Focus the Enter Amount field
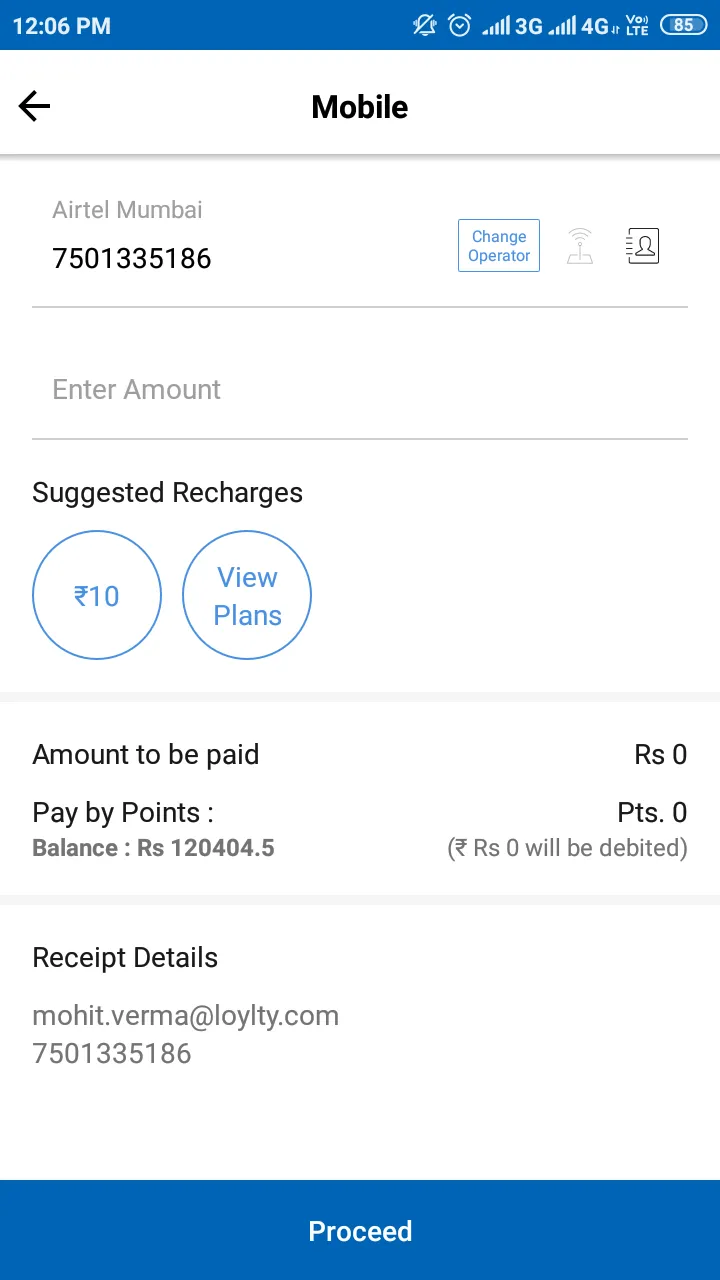Image resolution: width=720 pixels, height=1280 pixels. [x=360, y=390]
